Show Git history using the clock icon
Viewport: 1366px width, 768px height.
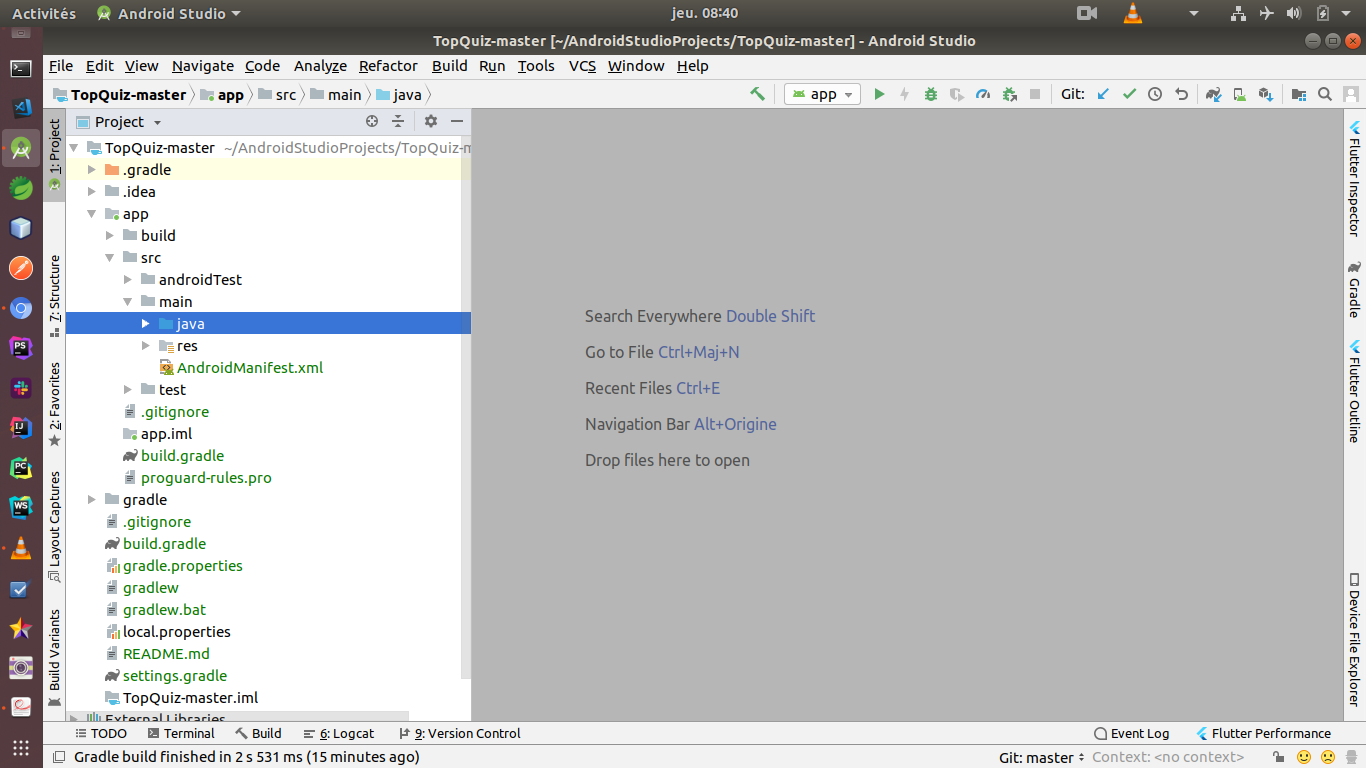[1156, 94]
